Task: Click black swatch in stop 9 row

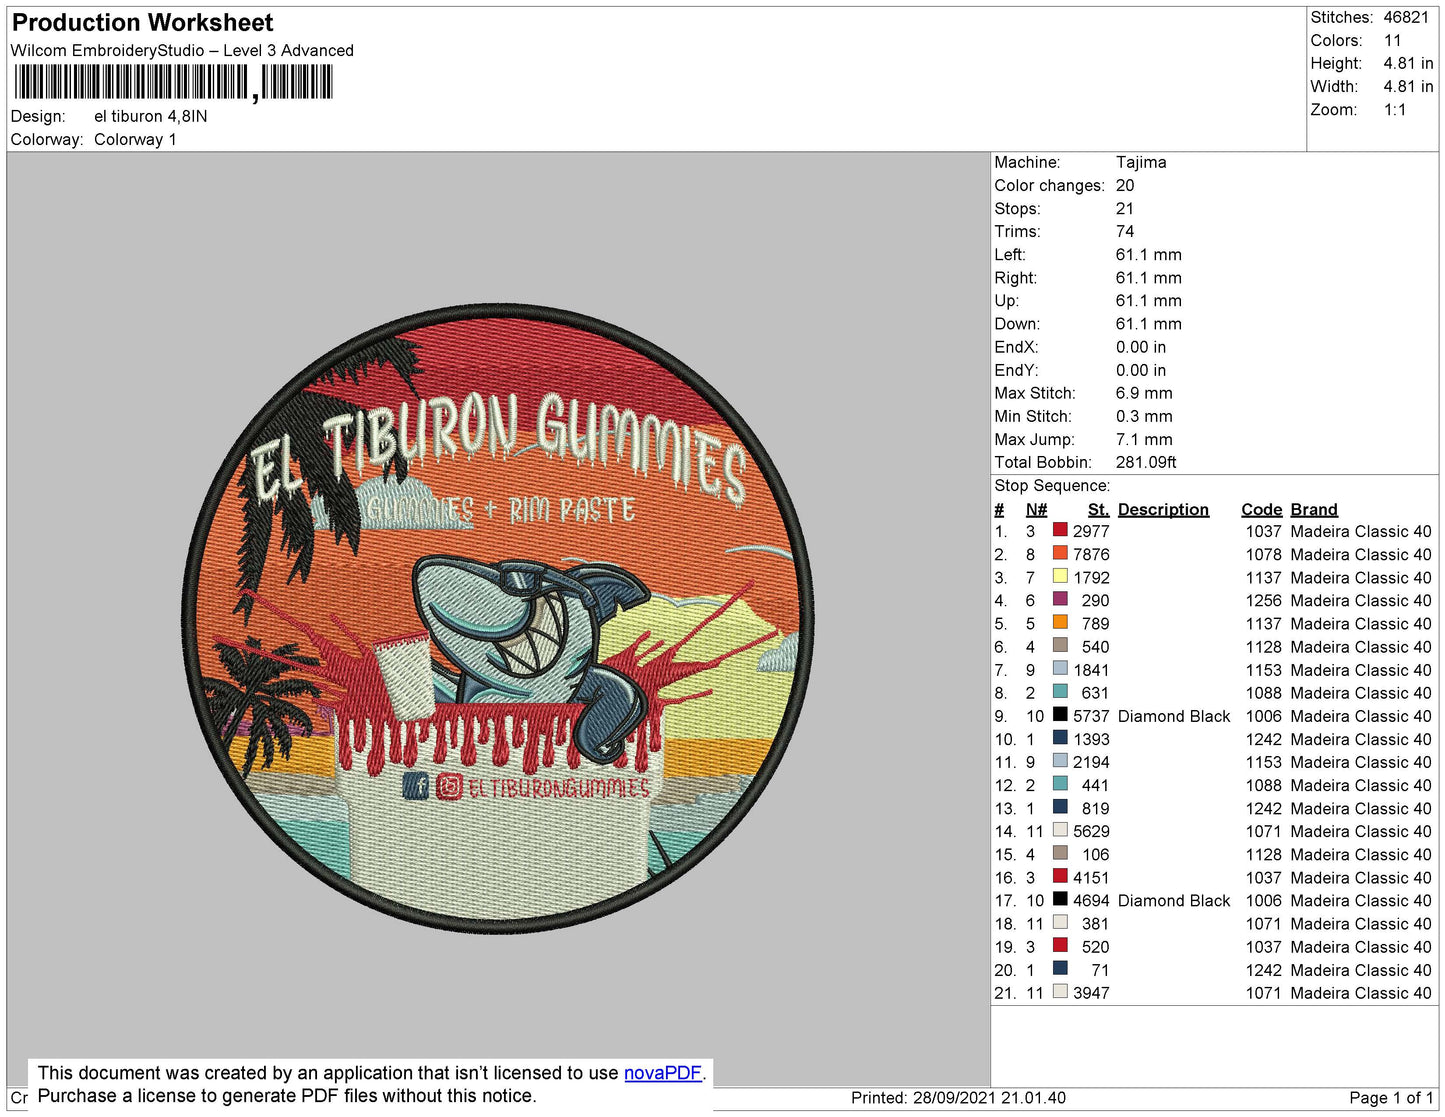Action: click(1060, 714)
